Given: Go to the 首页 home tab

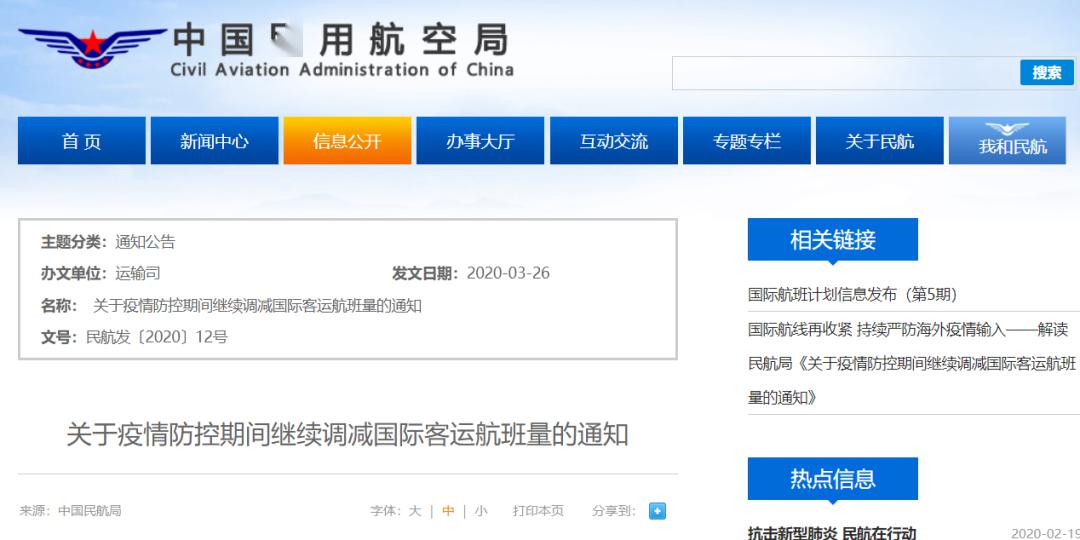Looking at the screenshot, I should pyautogui.click(x=81, y=141).
